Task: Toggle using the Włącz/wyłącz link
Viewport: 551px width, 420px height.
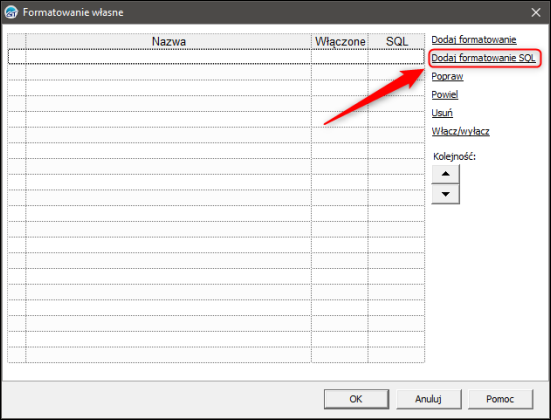Action: [x=460, y=131]
